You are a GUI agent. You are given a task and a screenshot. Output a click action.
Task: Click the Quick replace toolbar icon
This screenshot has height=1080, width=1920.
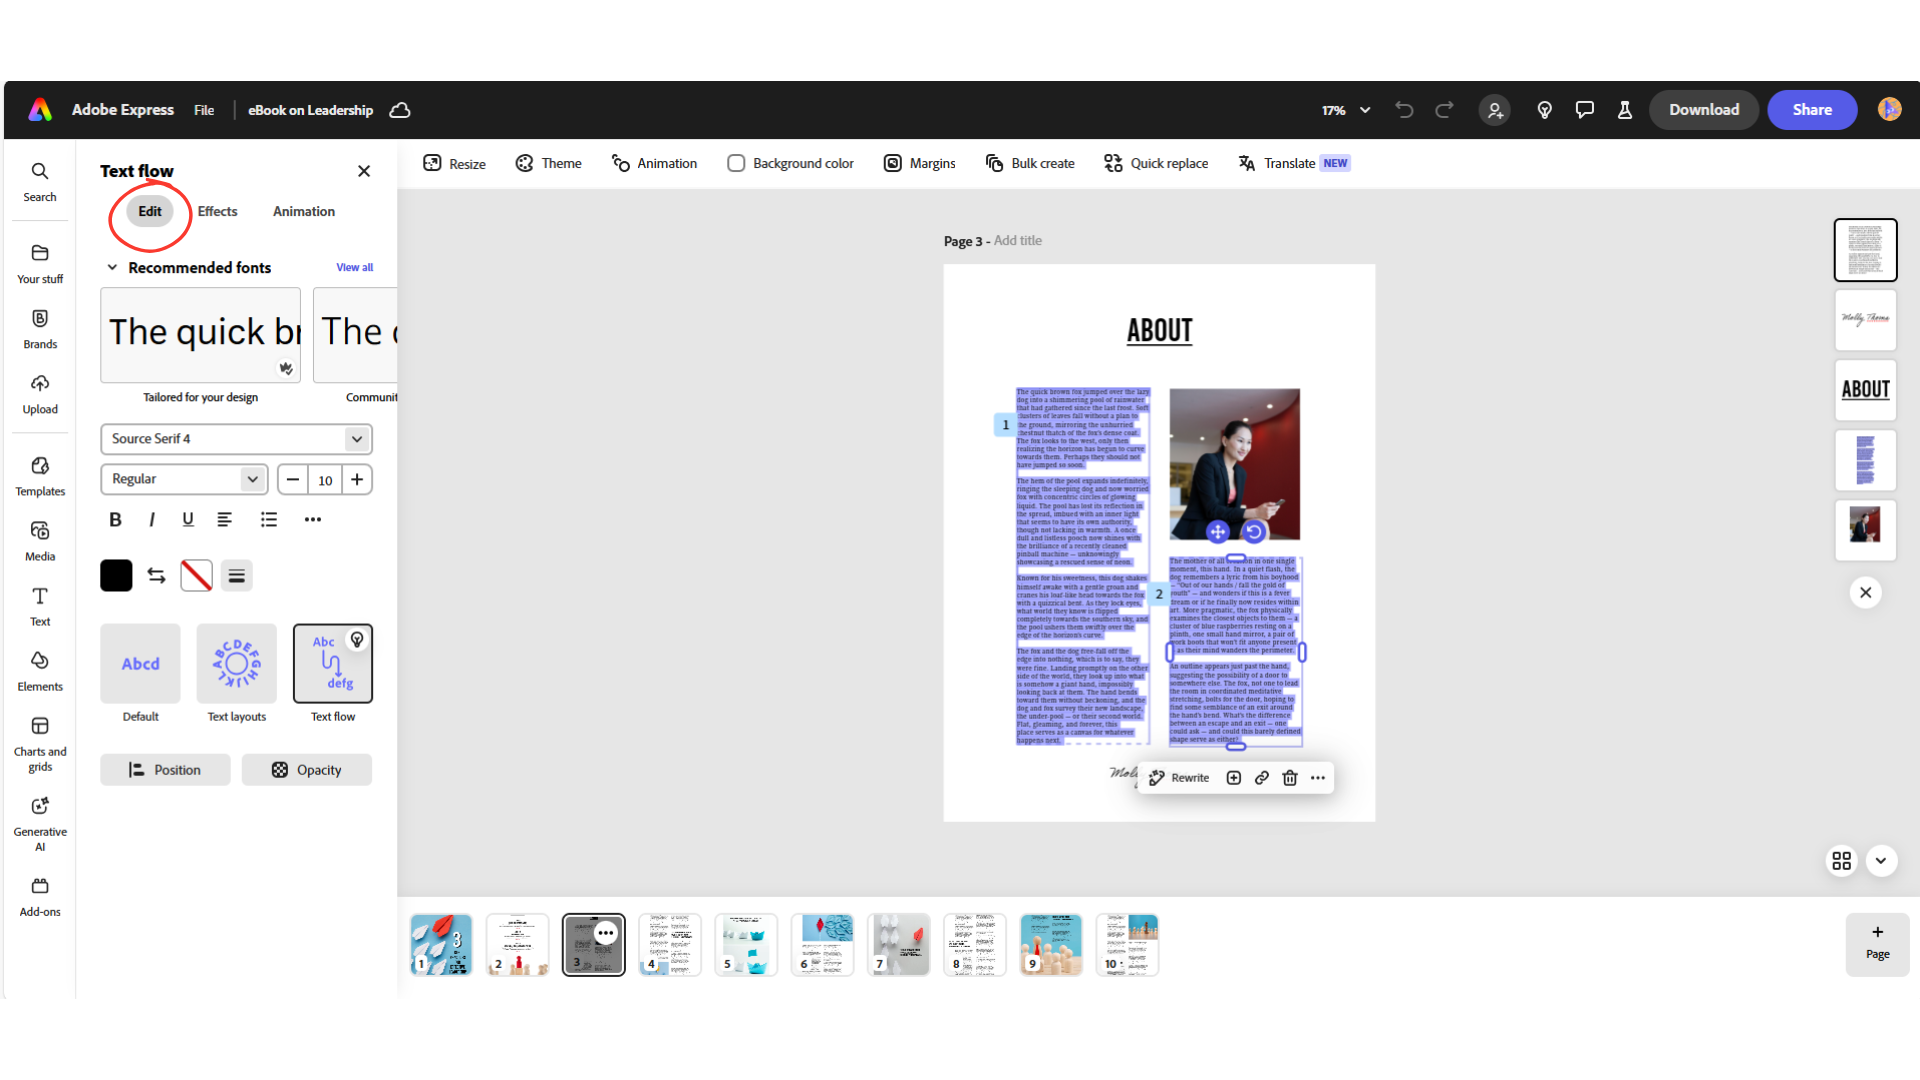(1112, 163)
